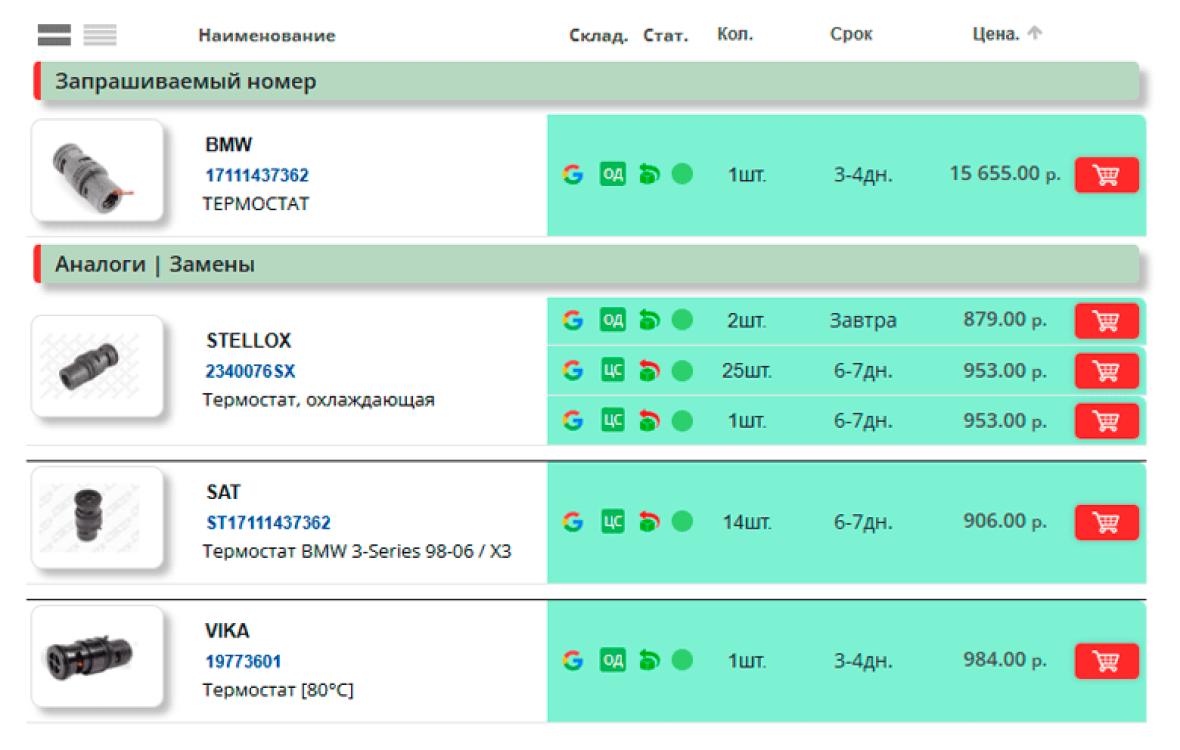Click the Стат. column header

pyautogui.click(x=665, y=35)
